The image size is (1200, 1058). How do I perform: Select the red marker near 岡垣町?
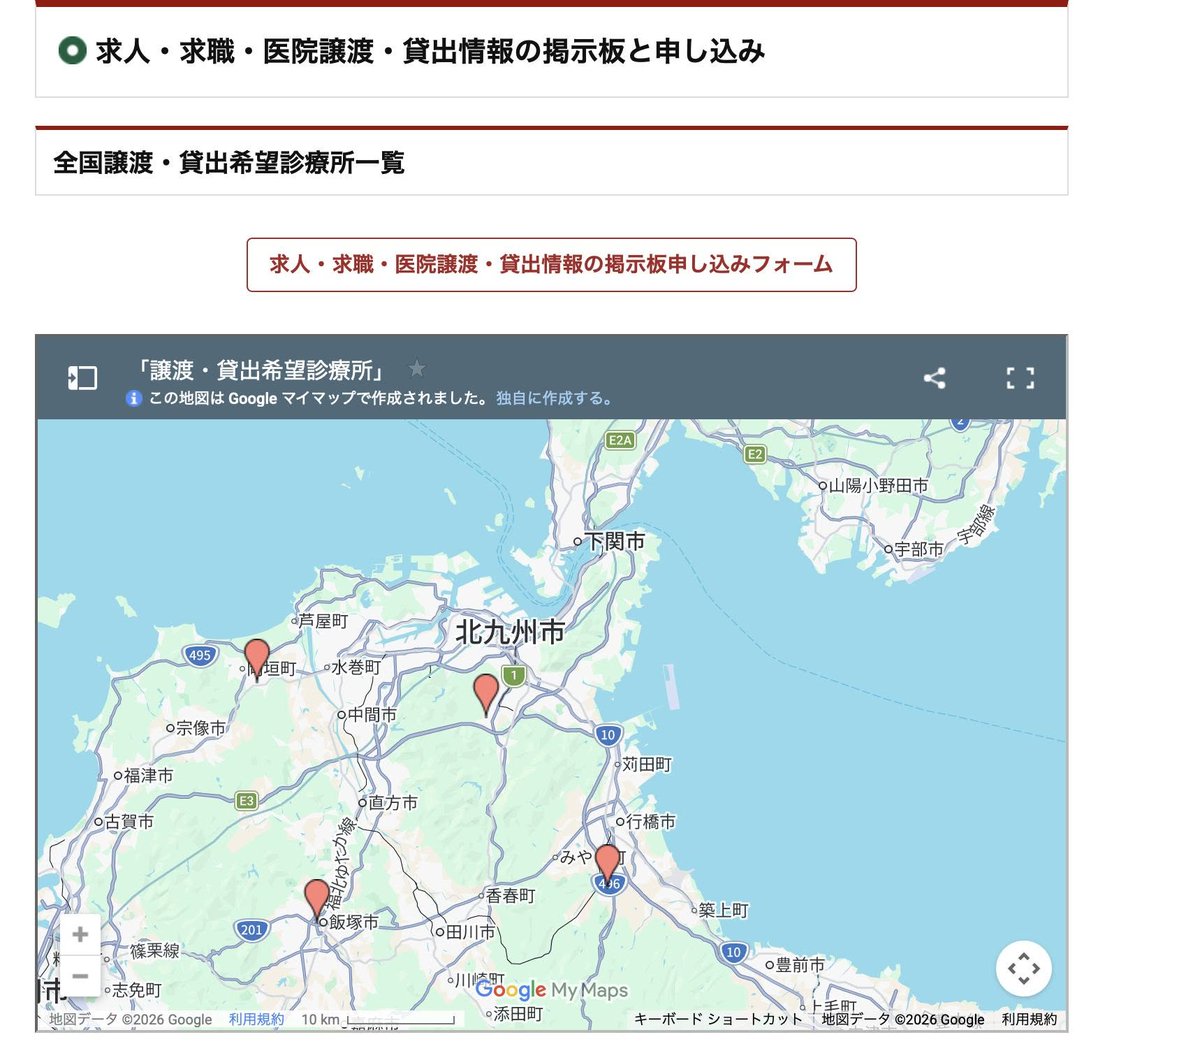tap(257, 659)
